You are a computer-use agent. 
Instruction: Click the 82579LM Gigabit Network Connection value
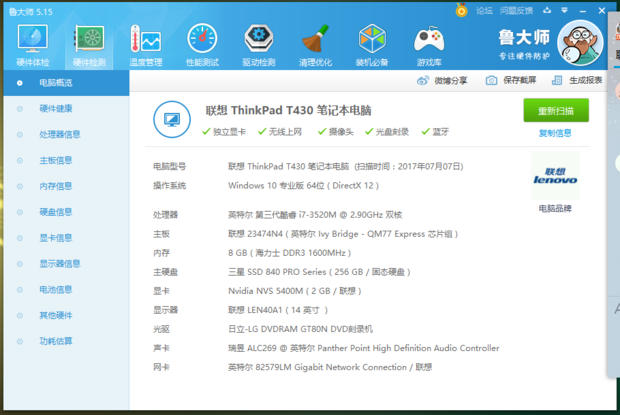tap(330, 367)
